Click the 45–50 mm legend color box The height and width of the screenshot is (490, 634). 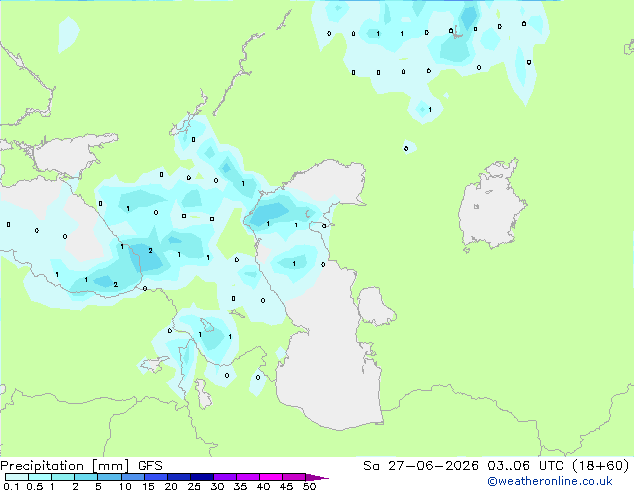294,477
